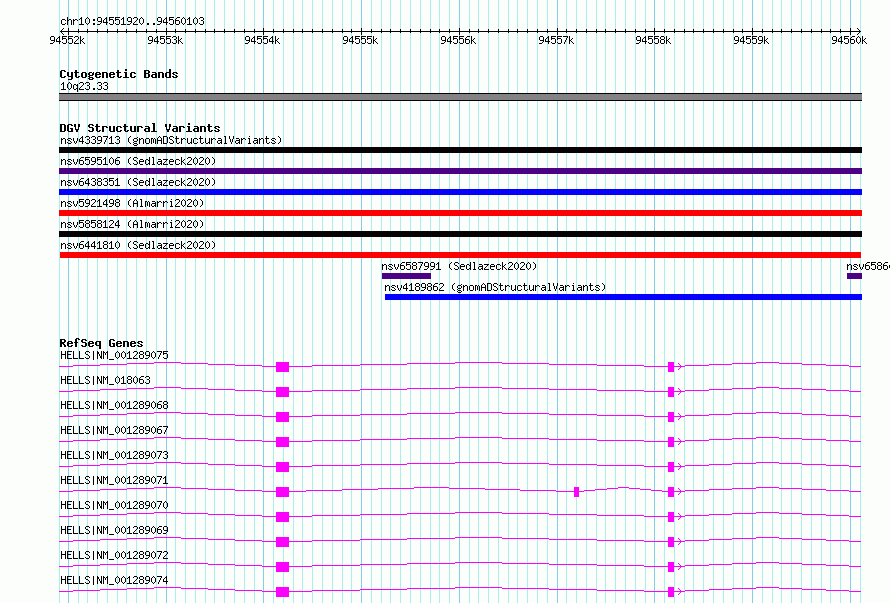The height and width of the screenshot is (603, 890).
Task: Open the HELLS|NM_018063 transcript label
Action: pyautogui.click(x=105, y=380)
